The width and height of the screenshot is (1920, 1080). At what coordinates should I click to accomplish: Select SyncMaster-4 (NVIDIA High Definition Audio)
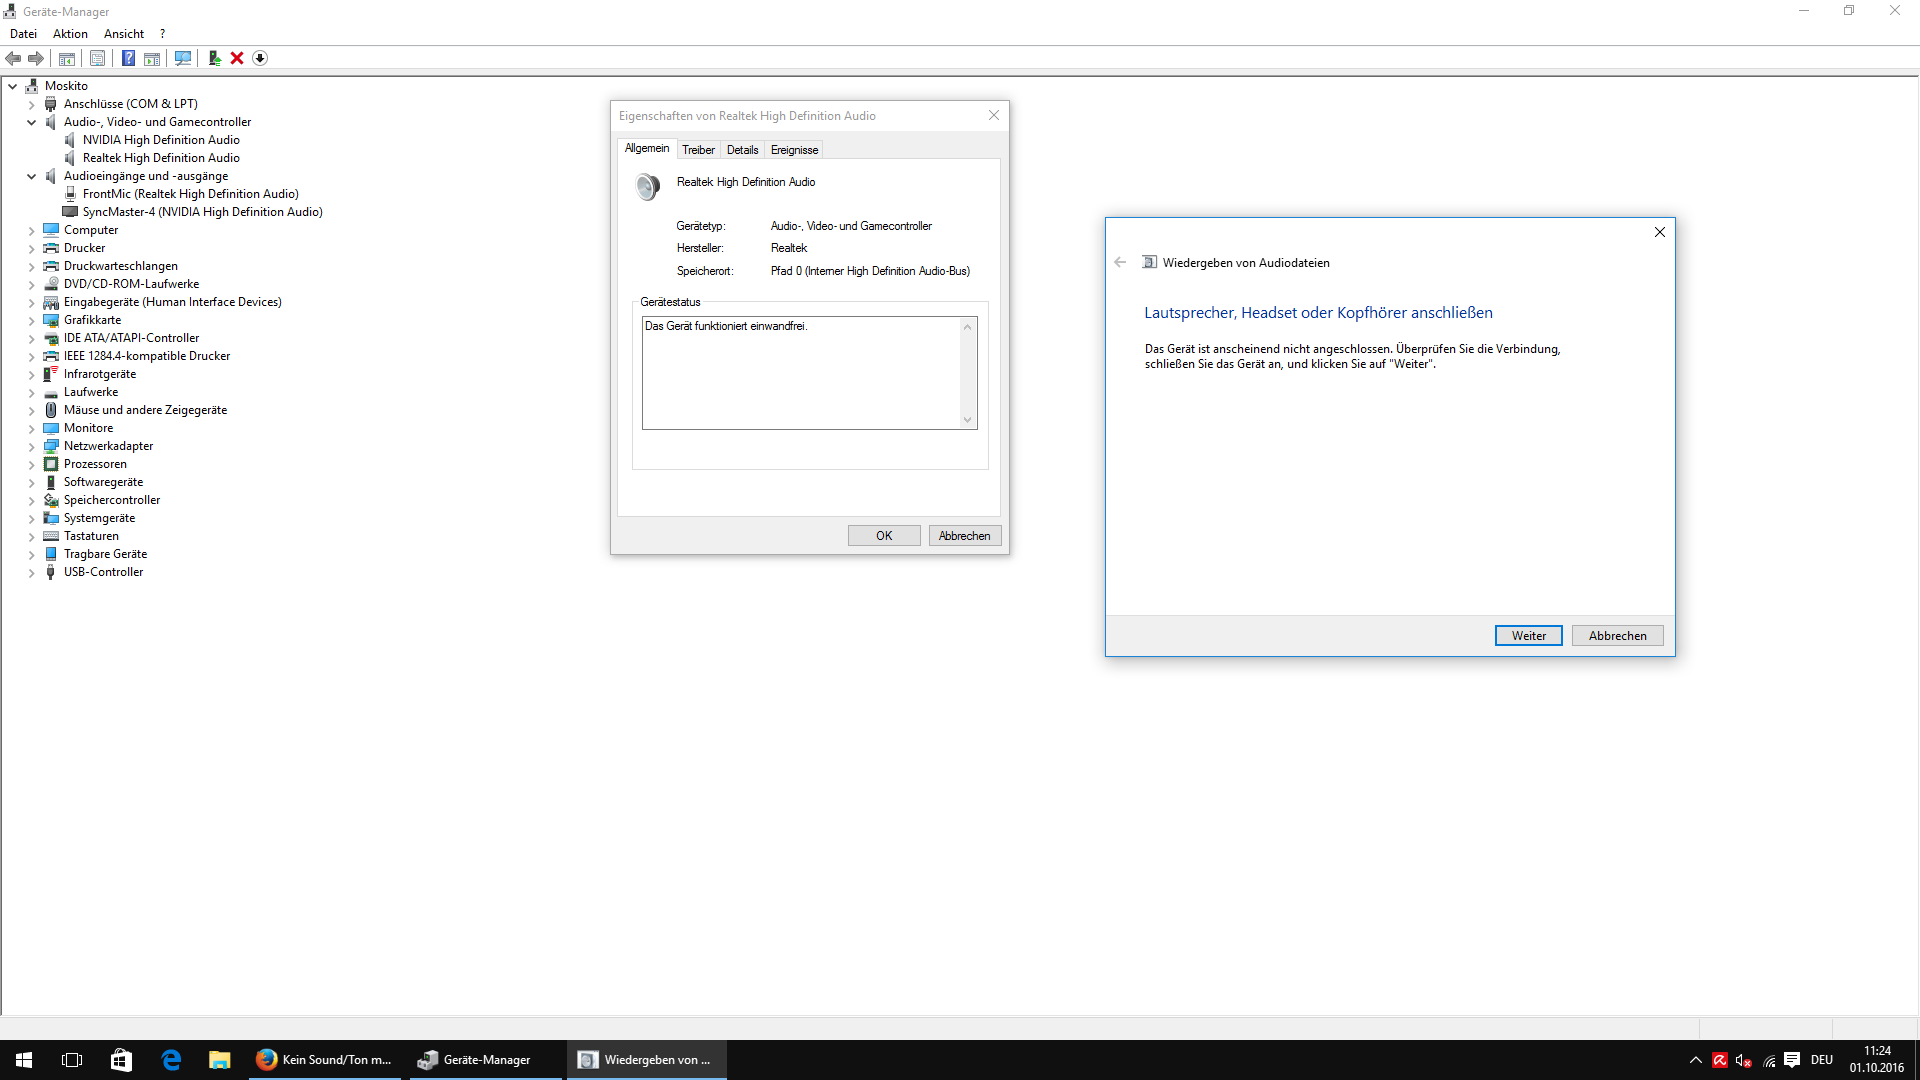202,212
